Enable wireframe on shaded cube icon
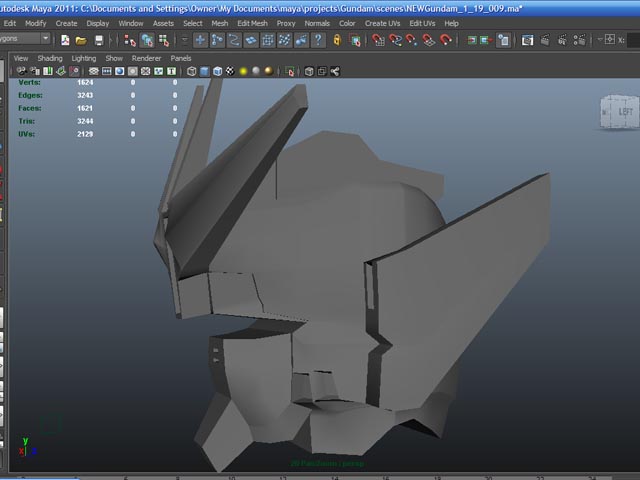Viewport: 640px width, 480px height. click(x=218, y=71)
